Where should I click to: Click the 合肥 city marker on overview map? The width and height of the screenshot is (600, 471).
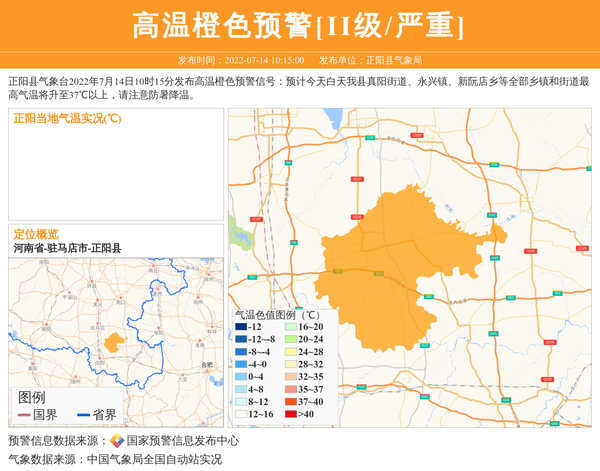click(x=208, y=364)
